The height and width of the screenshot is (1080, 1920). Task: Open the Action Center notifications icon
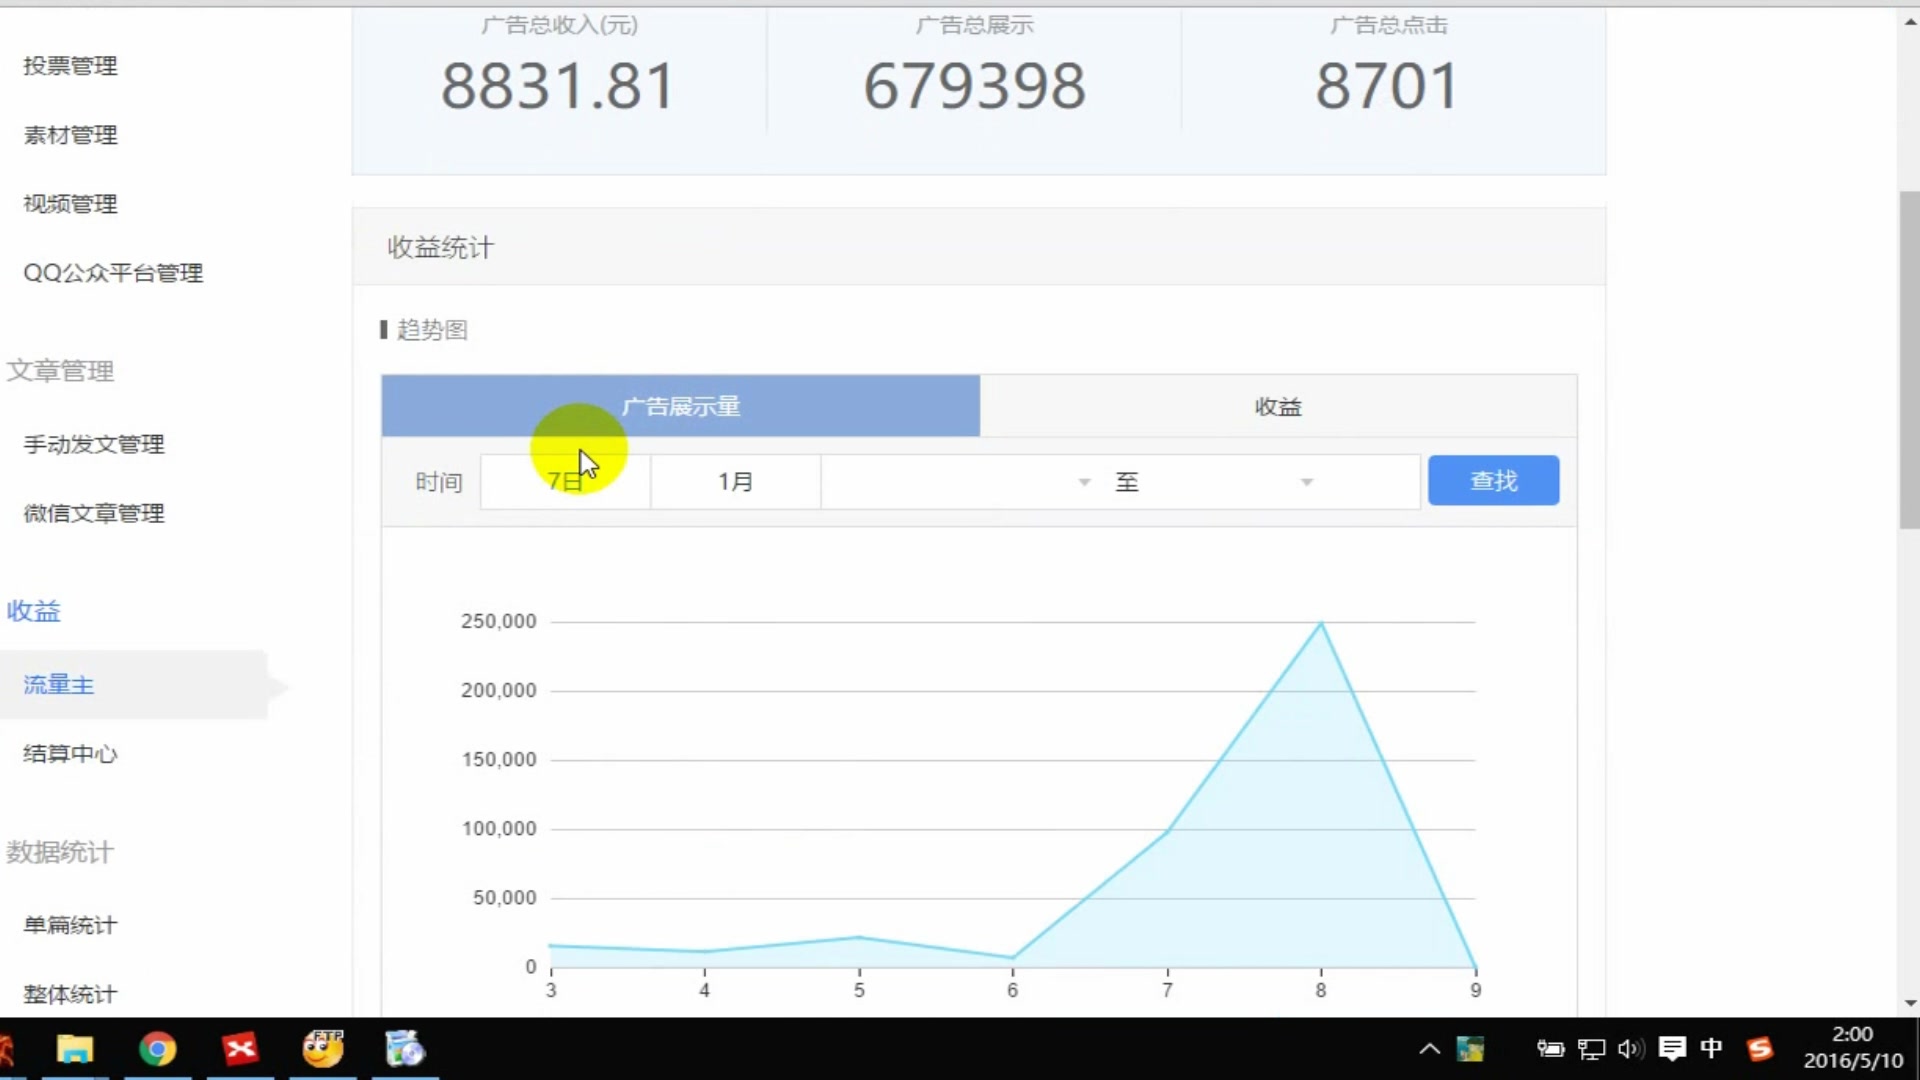click(1672, 1049)
